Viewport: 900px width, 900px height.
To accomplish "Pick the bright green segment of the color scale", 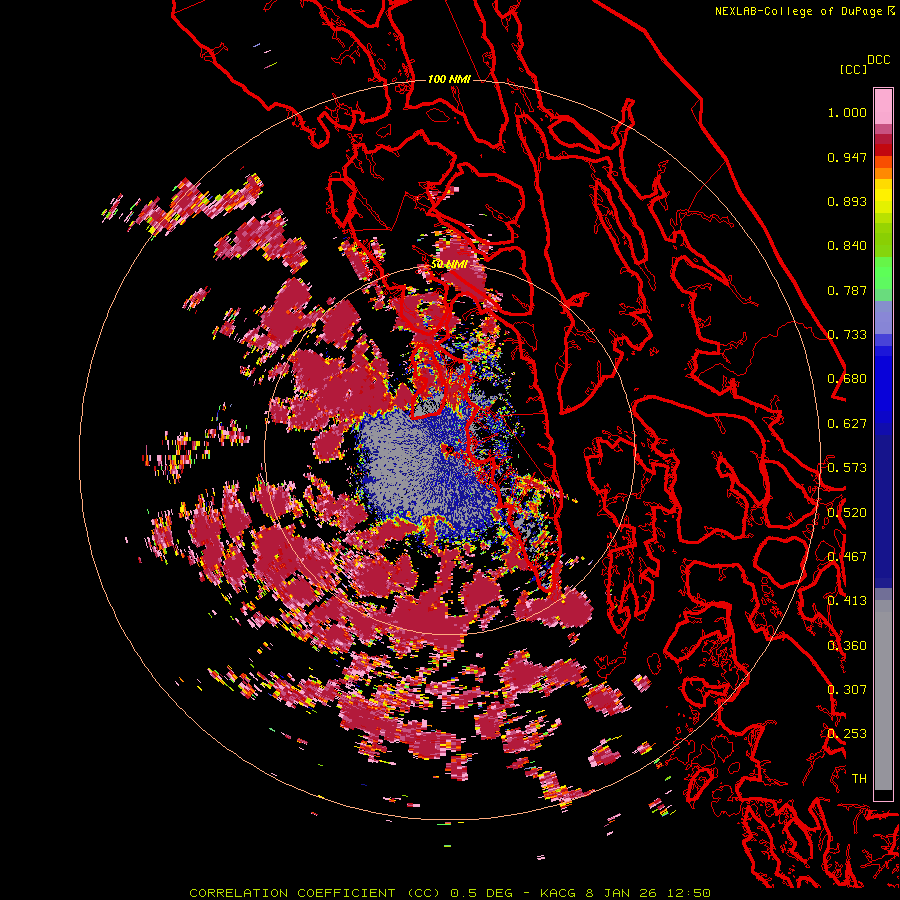I will pos(883,273).
